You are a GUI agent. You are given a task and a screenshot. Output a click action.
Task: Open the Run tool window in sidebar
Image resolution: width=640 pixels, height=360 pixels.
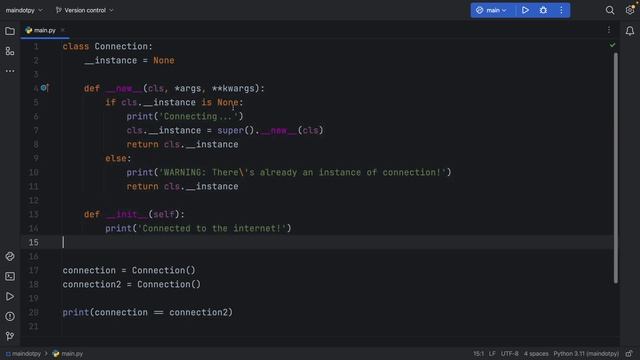tap(10, 296)
